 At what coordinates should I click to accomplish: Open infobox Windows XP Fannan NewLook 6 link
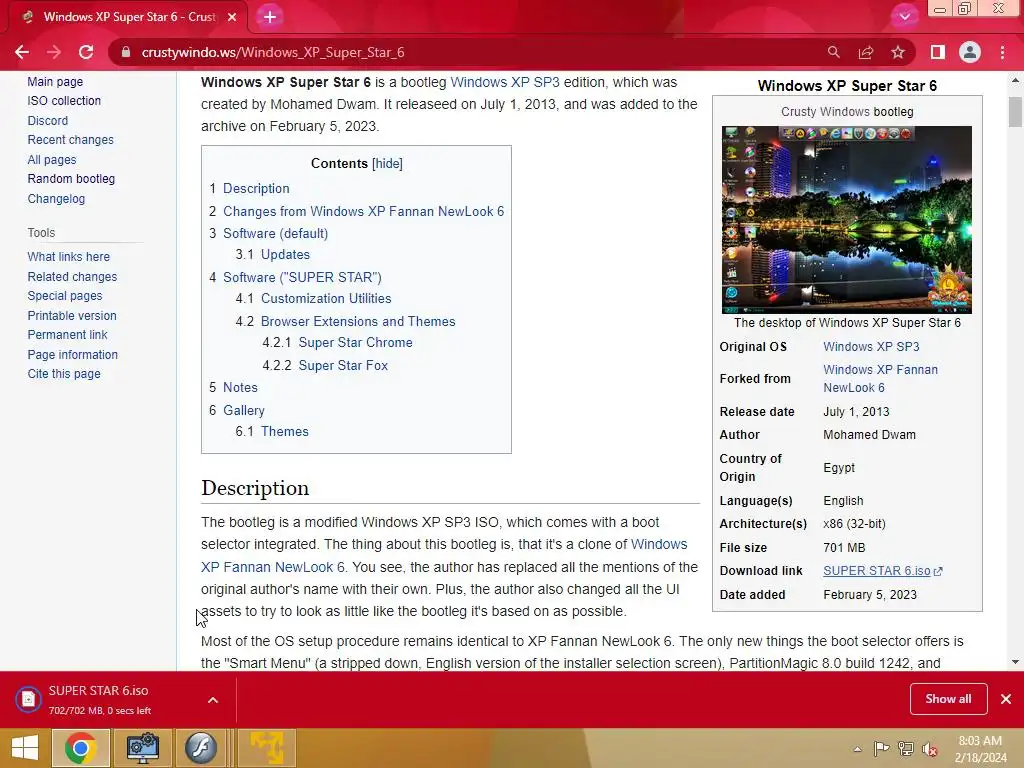[880, 379]
